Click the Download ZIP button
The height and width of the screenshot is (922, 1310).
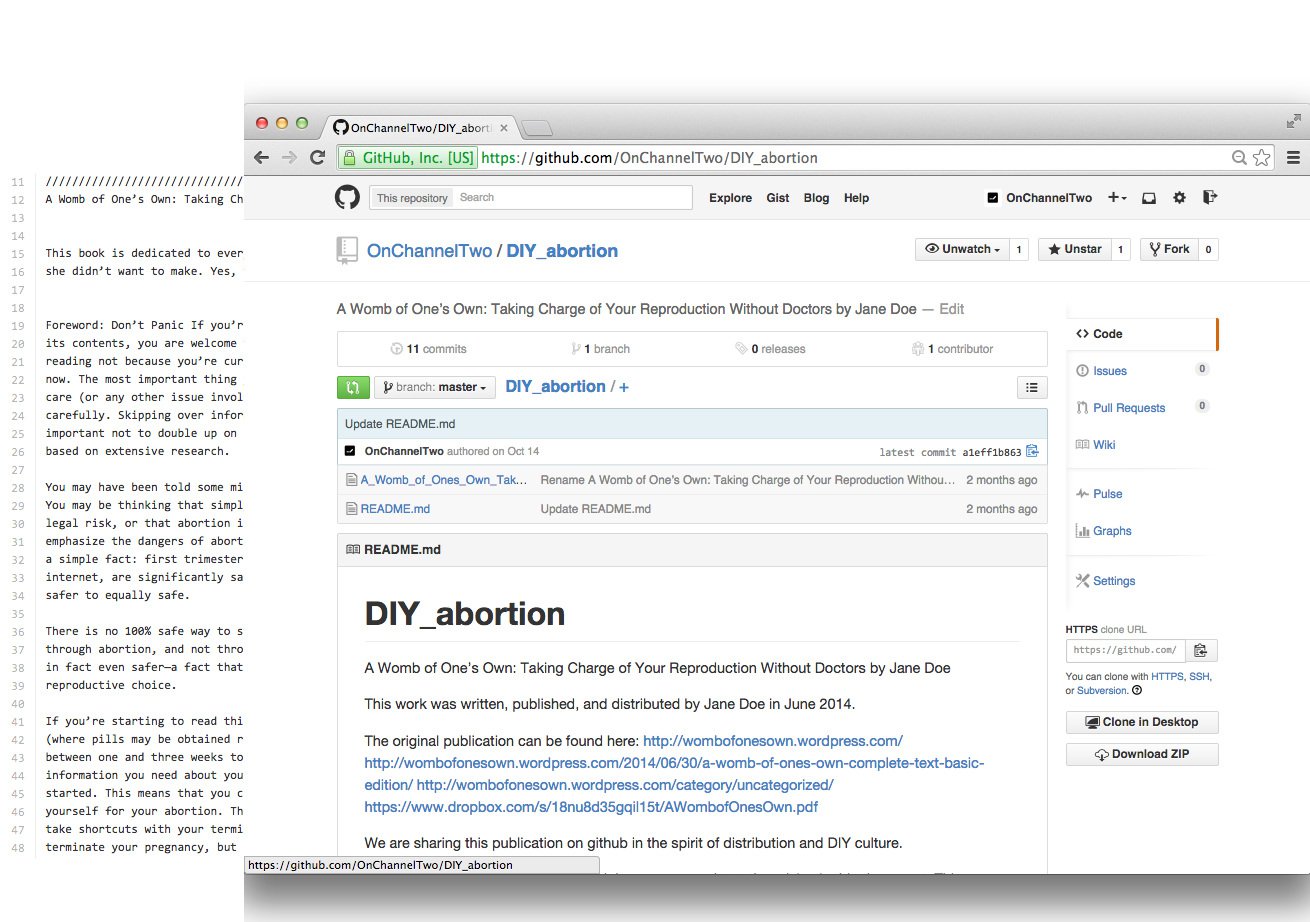click(x=1142, y=754)
